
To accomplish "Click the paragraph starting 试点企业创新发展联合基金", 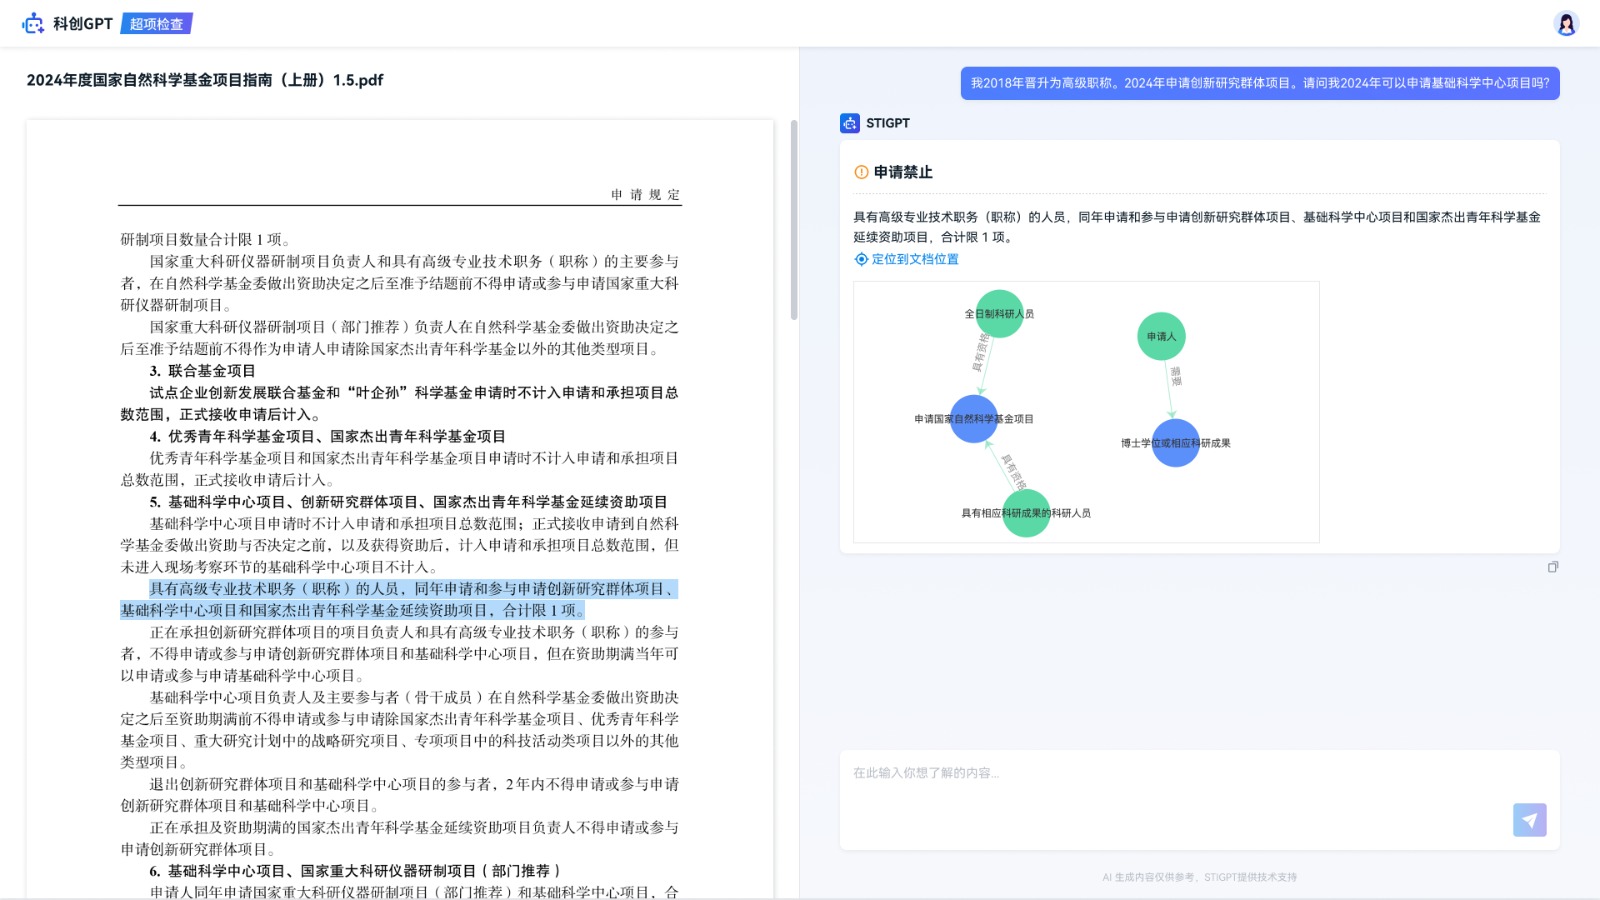I will [x=400, y=403].
